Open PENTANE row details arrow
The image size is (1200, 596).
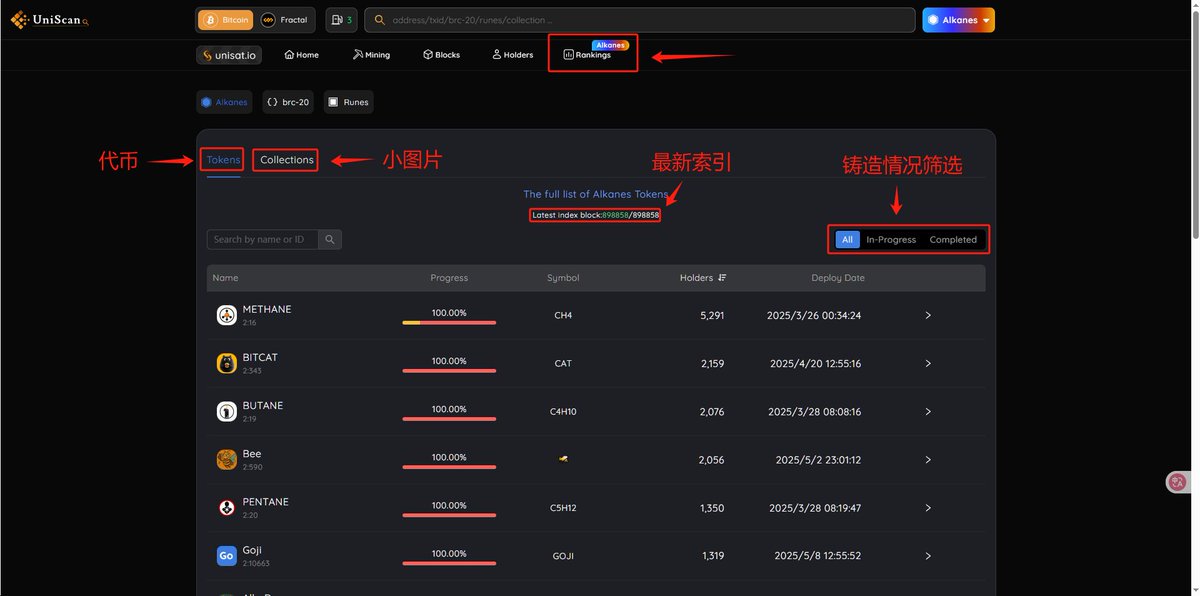[x=928, y=508]
